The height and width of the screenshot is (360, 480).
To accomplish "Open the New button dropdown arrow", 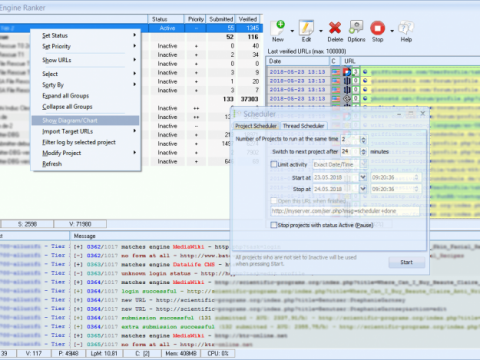I will click(x=292, y=31).
